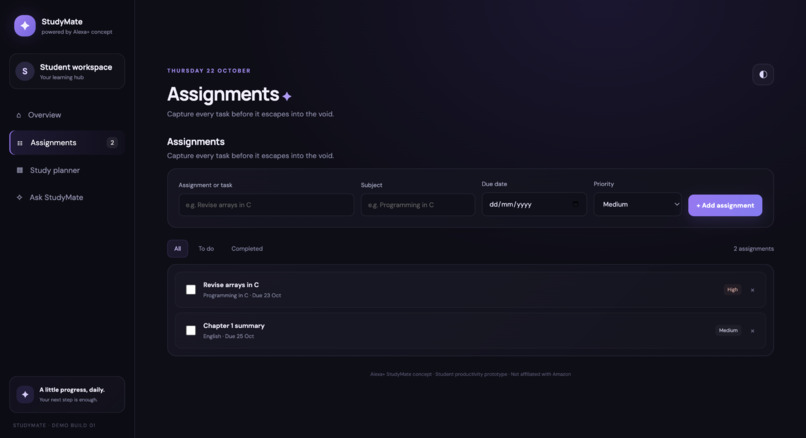Click the Add assignment button
The height and width of the screenshot is (438, 806).
click(x=725, y=205)
